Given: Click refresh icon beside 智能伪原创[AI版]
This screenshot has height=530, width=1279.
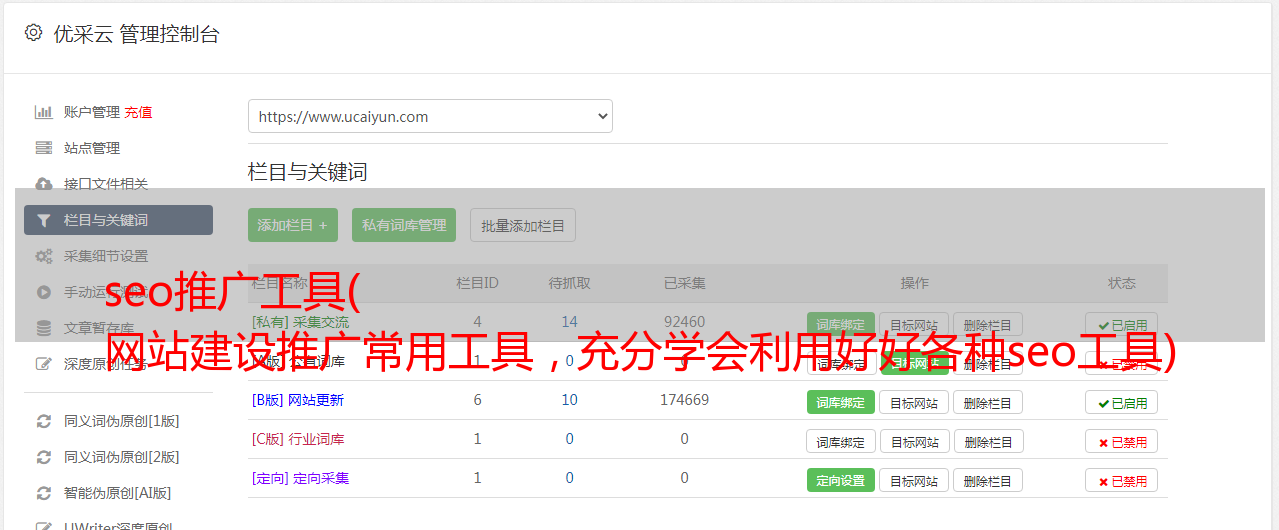Looking at the screenshot, I should (43, 493).
